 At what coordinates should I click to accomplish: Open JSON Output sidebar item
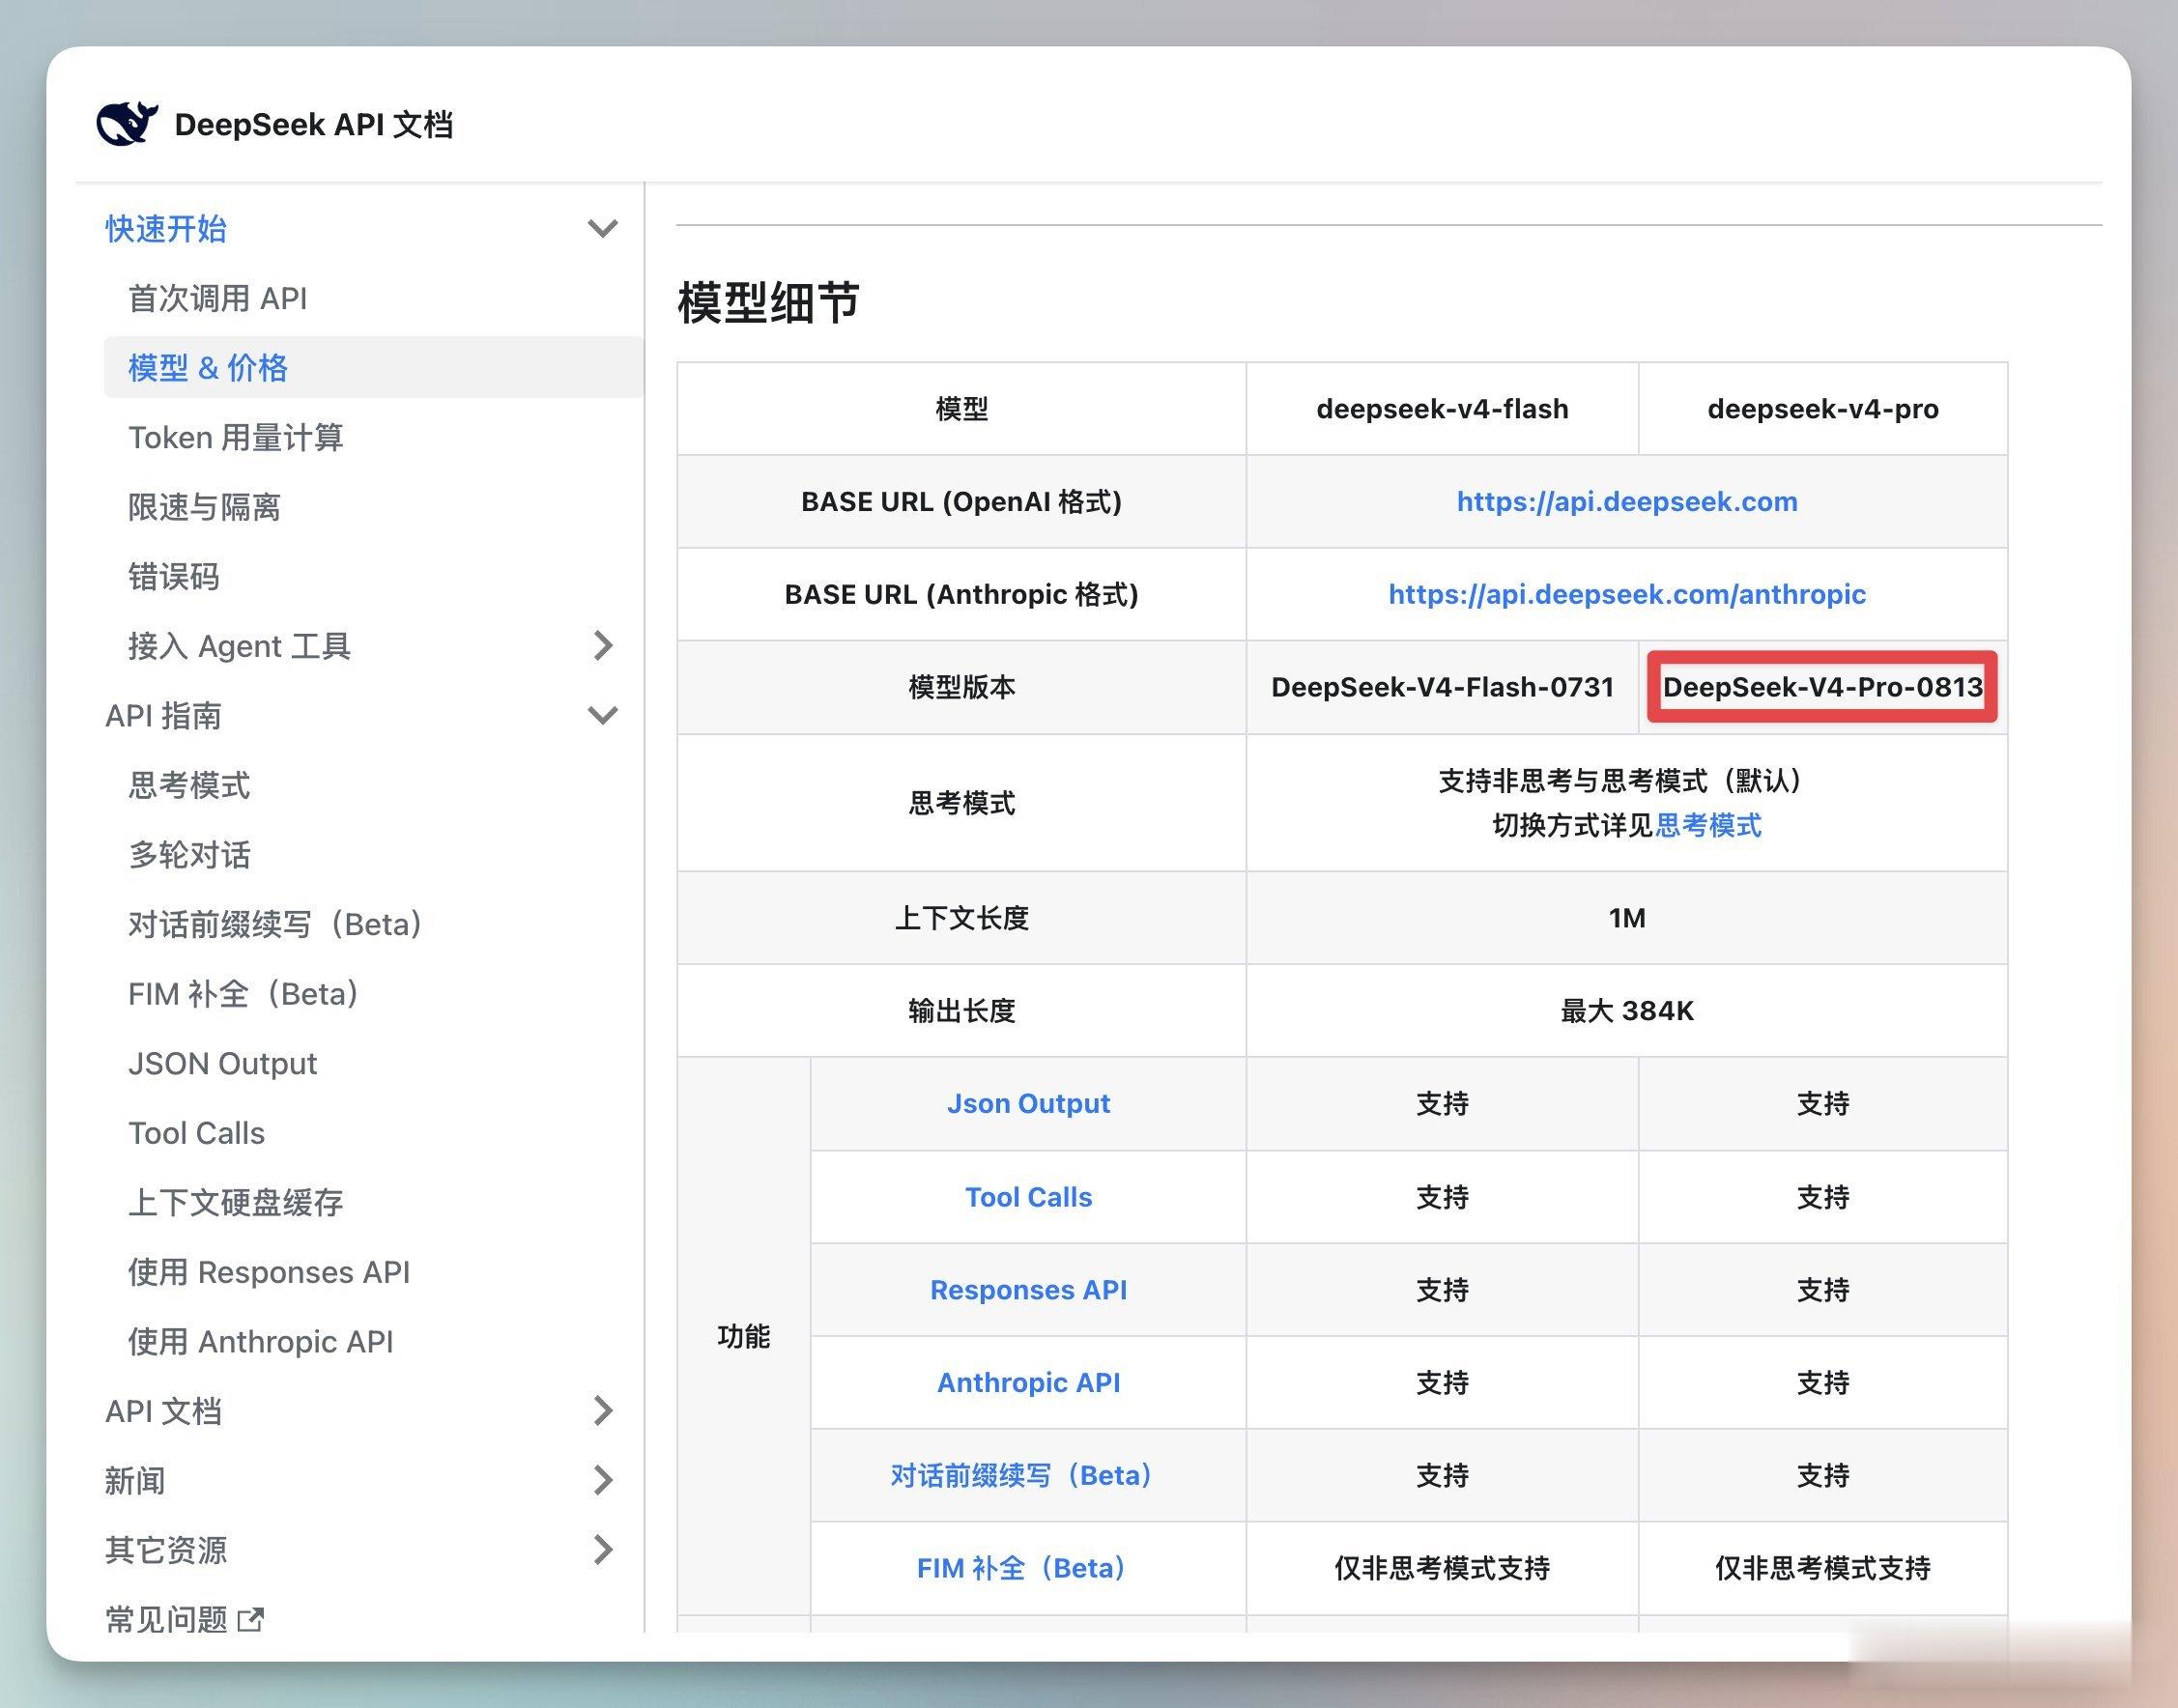tap(222, 1063)
